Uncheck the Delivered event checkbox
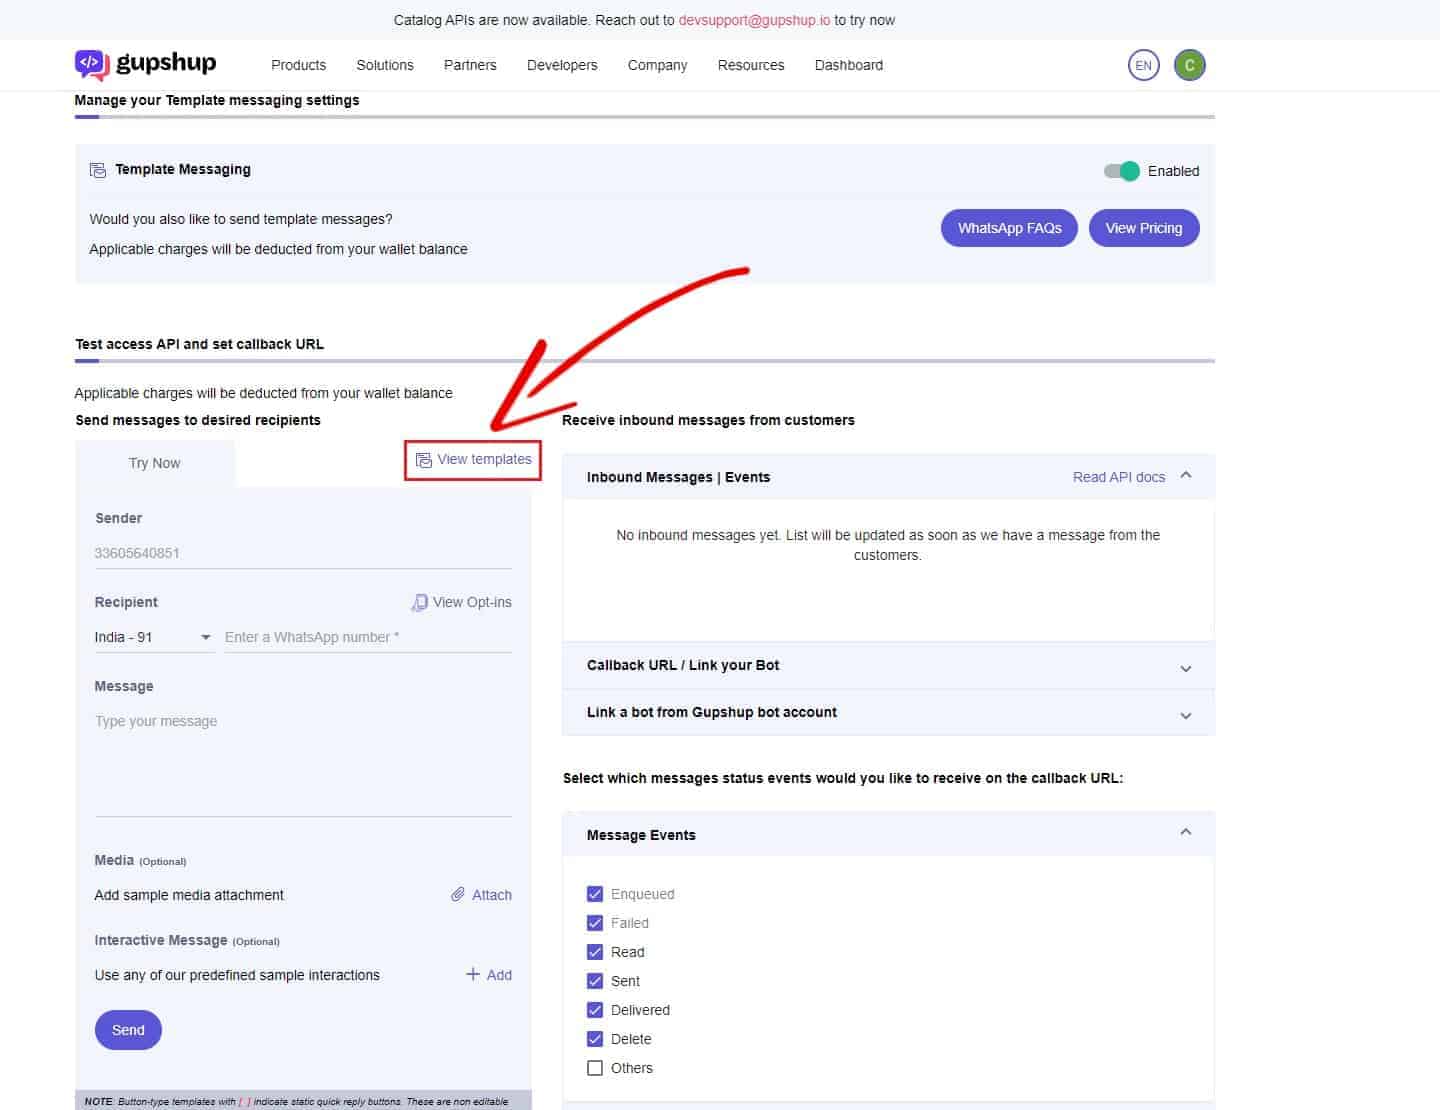The width and height of the screenshot is (1440, 1110). pyautogui.click(x=595, y=1010)
